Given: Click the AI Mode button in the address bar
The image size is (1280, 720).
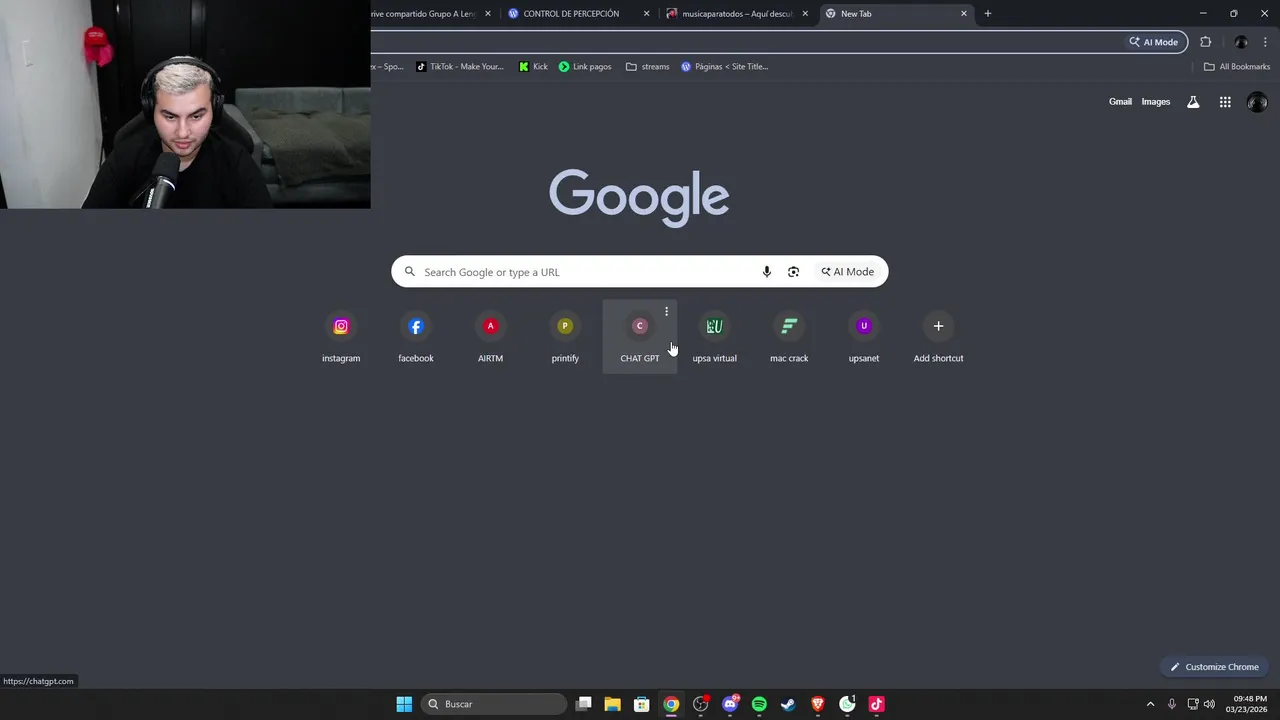Looking at the screenshot, I should (x=1154, y=42).
